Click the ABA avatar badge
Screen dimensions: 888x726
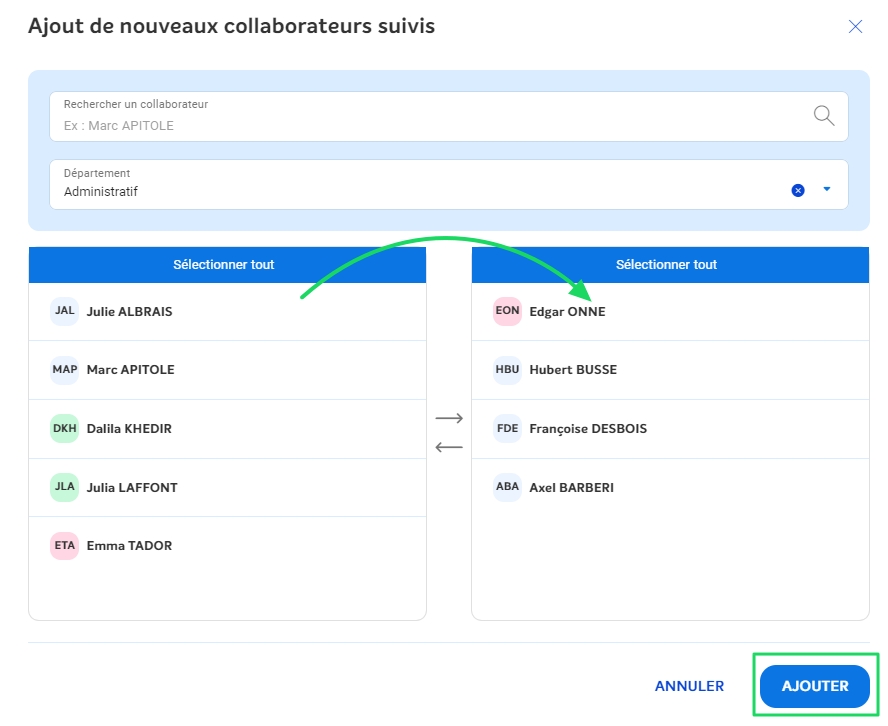pos(507,487)
